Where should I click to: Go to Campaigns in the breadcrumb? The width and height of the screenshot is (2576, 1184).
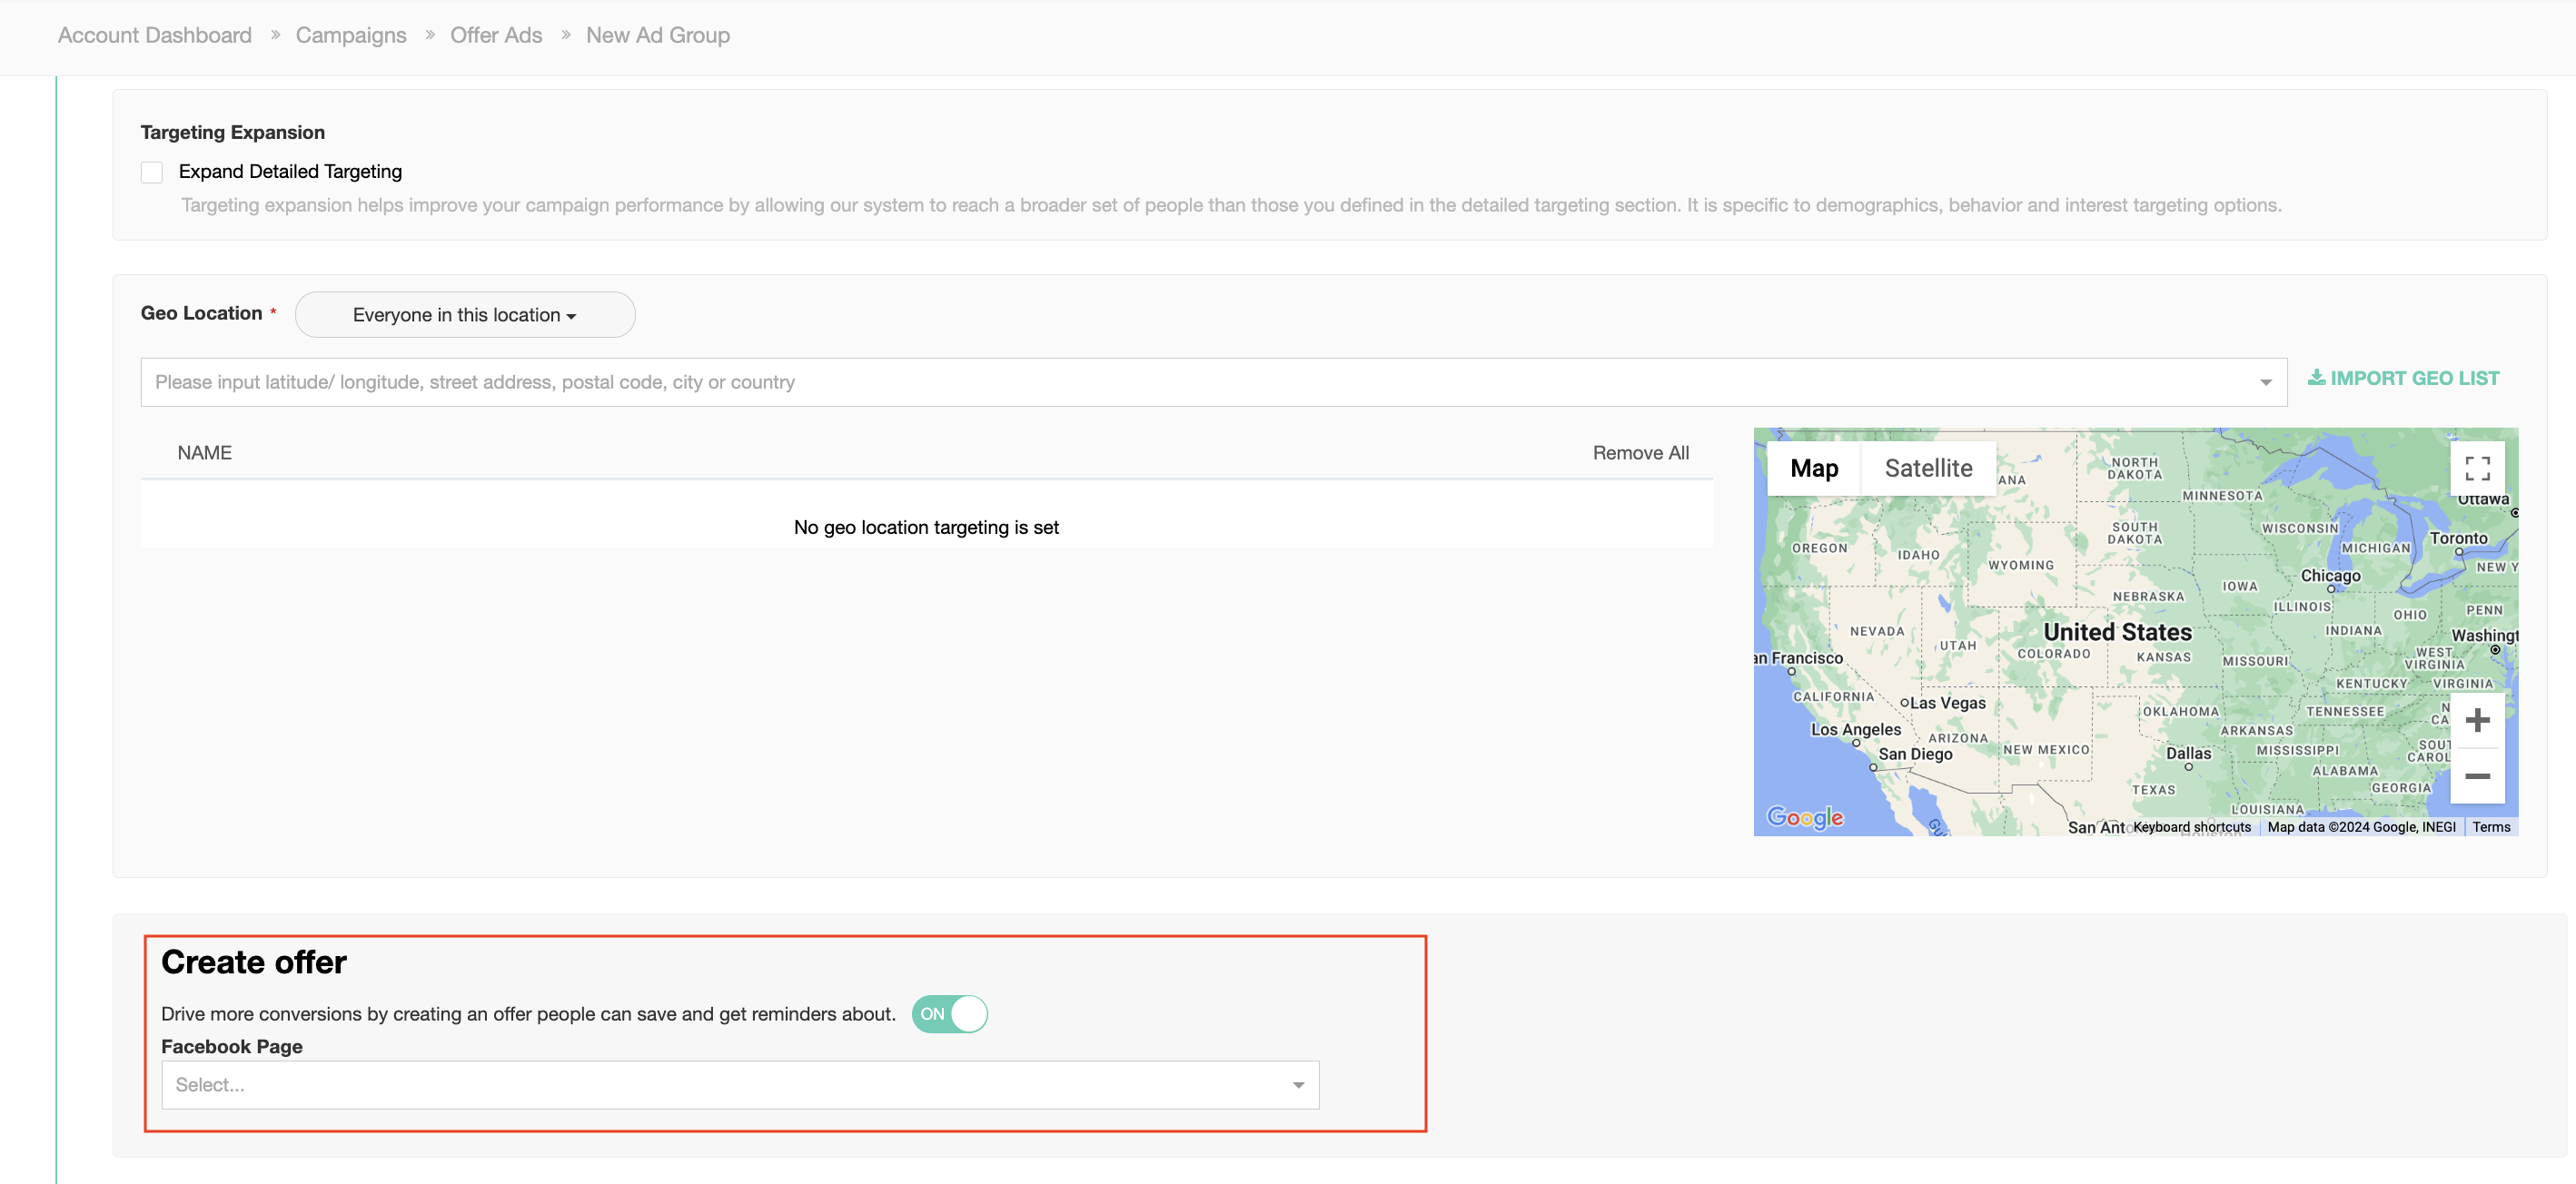point(351,35)
